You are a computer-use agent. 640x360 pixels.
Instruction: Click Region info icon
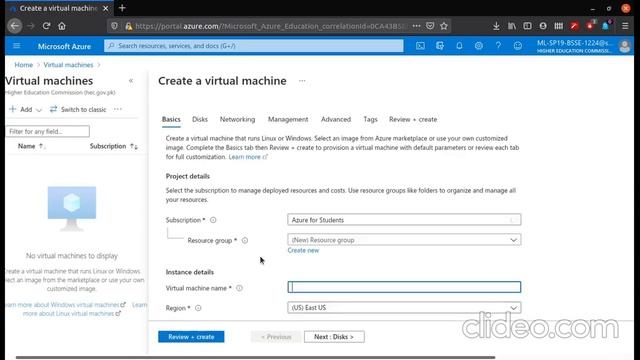198,308
